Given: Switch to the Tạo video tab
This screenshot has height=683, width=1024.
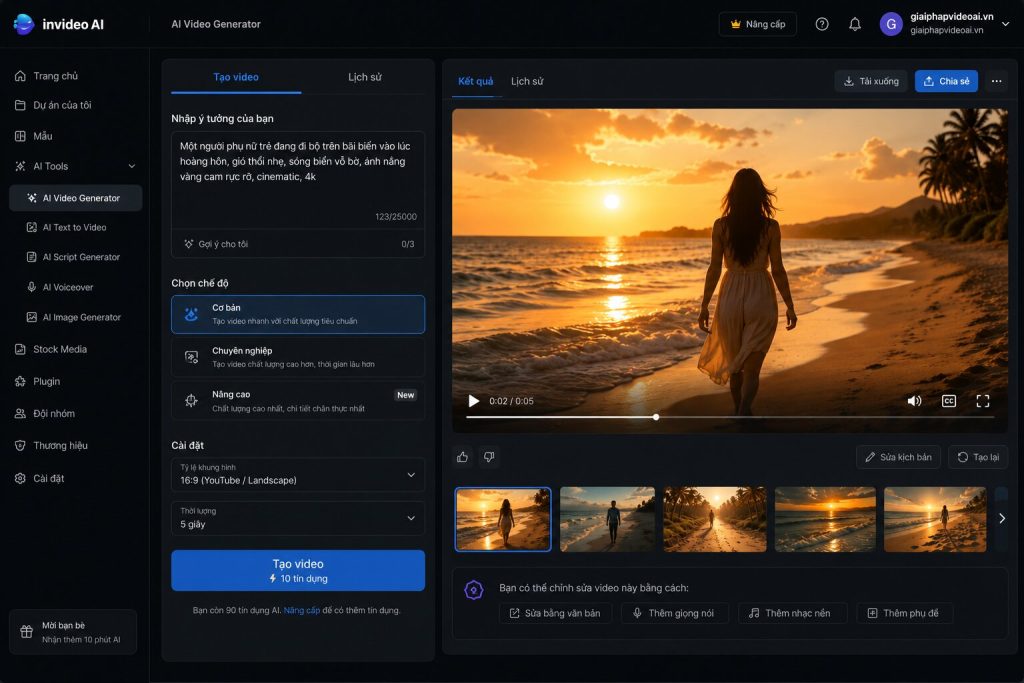Looking at the screenshot, I should pos(236,77).
